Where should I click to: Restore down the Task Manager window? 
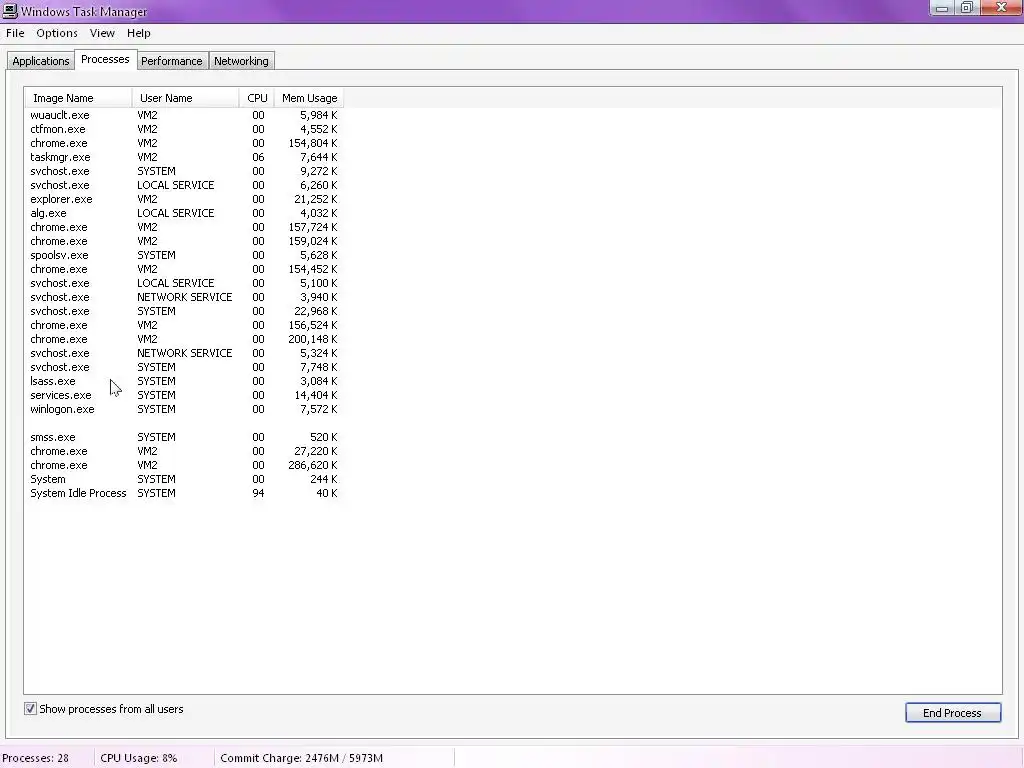tap(967, 8)
